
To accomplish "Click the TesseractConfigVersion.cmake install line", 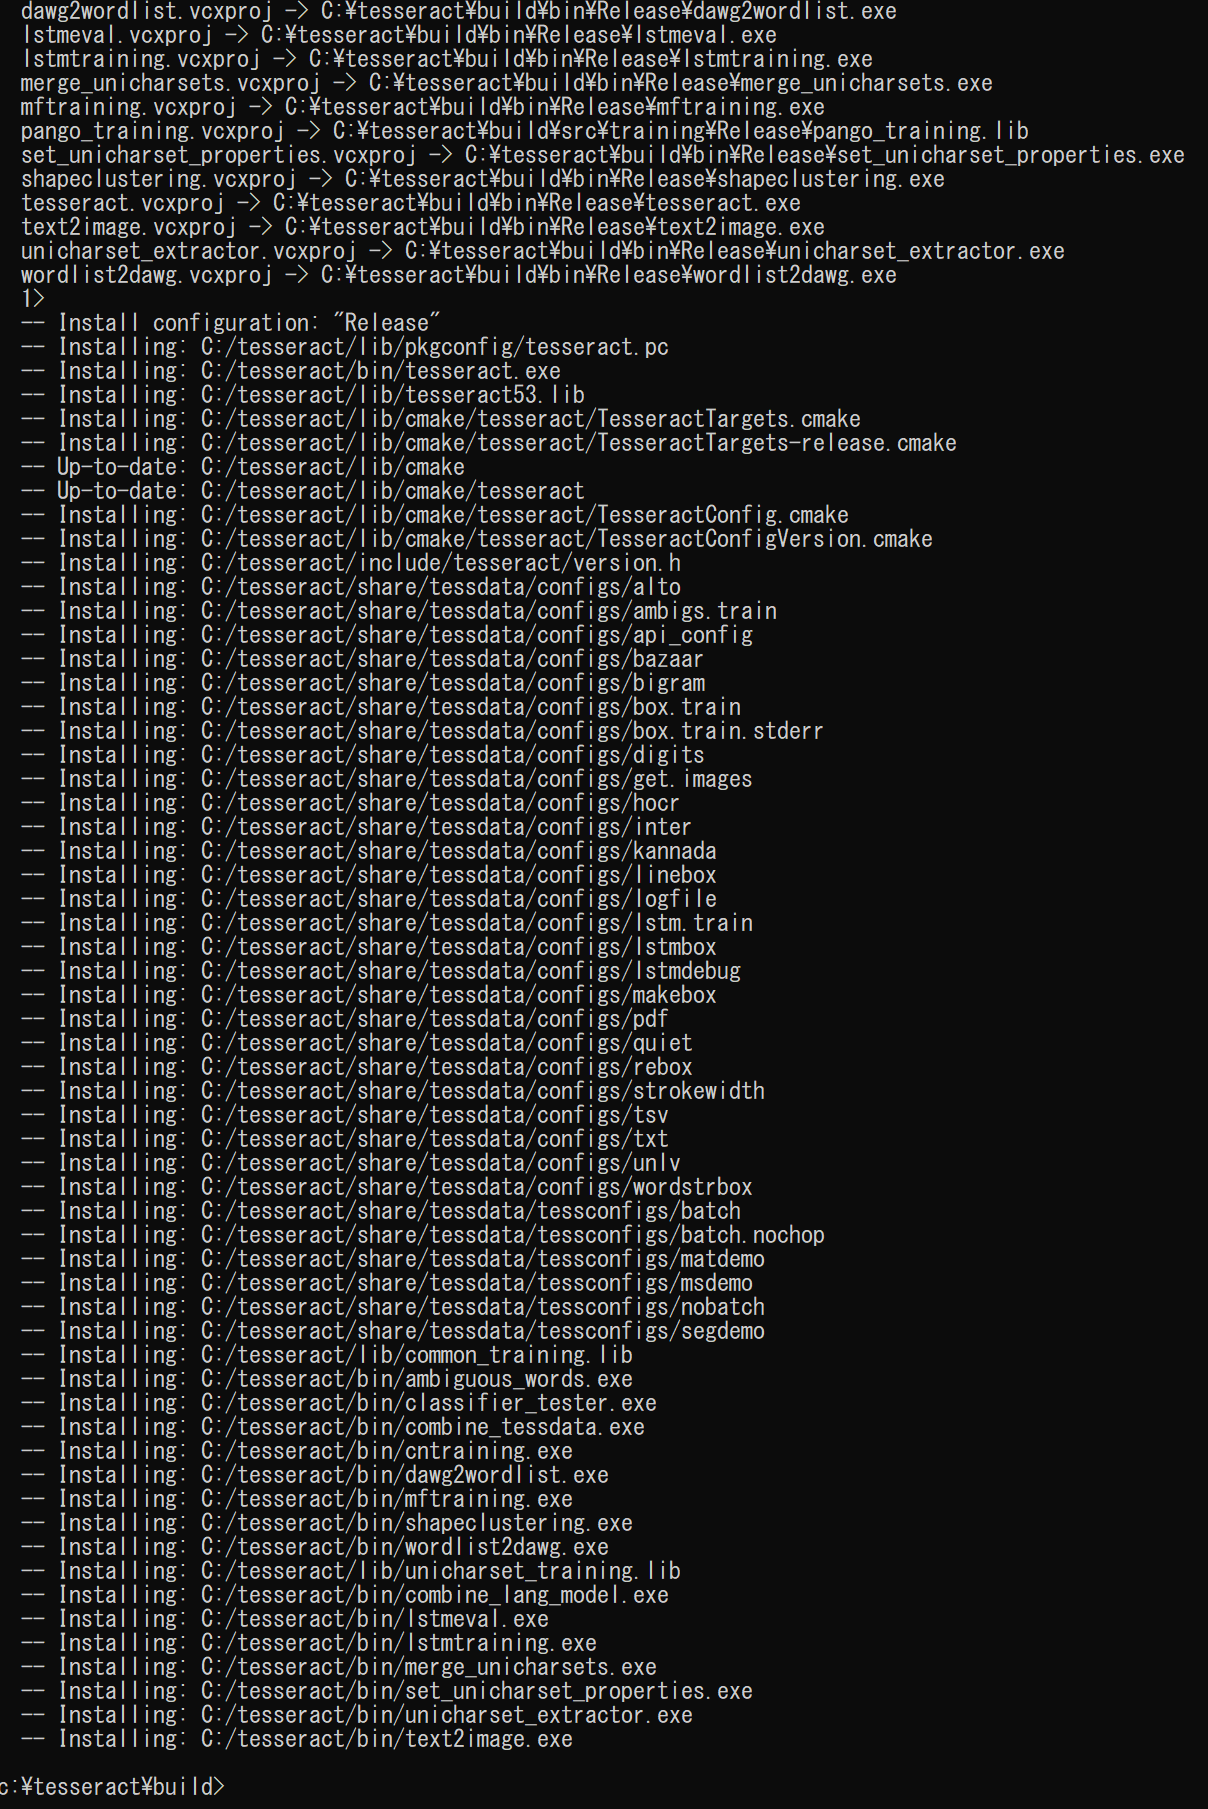I will pos(477,539).
